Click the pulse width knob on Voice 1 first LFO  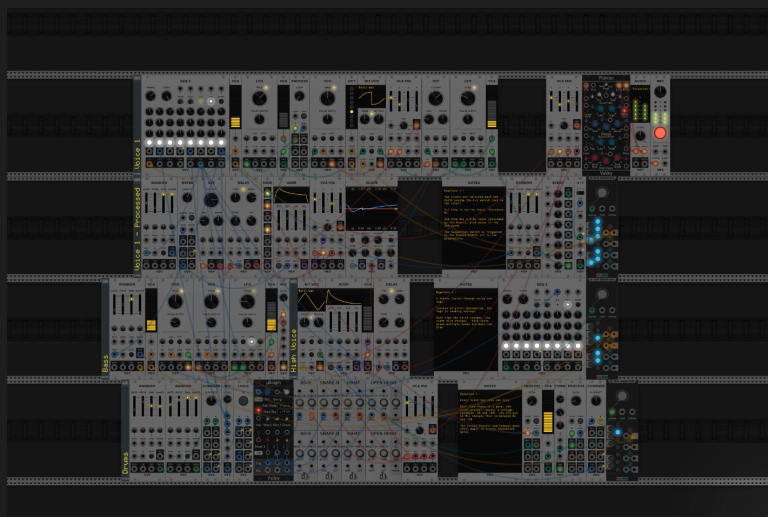pos(259,119)
